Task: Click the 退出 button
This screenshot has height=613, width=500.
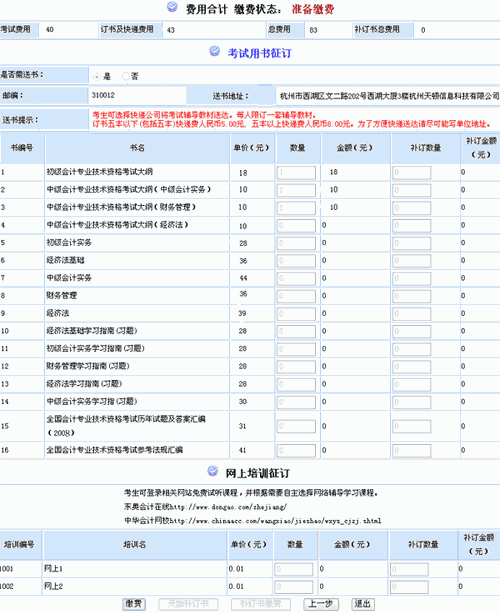Action: 362,604
